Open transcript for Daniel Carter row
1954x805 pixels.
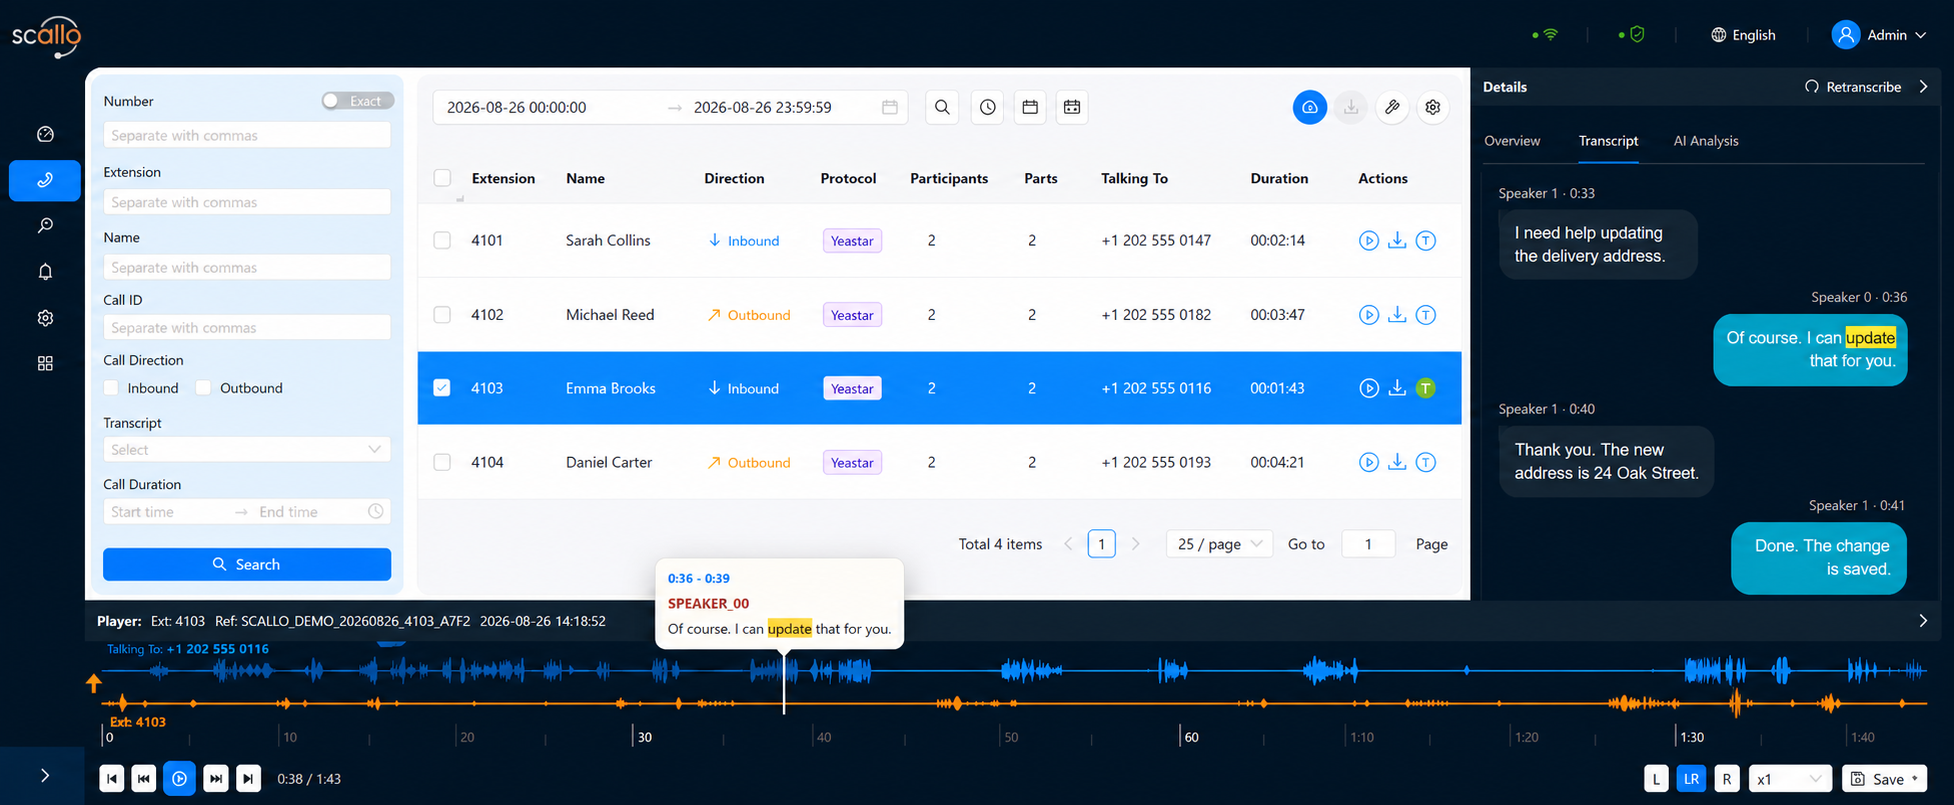(x=1426, y=462)
